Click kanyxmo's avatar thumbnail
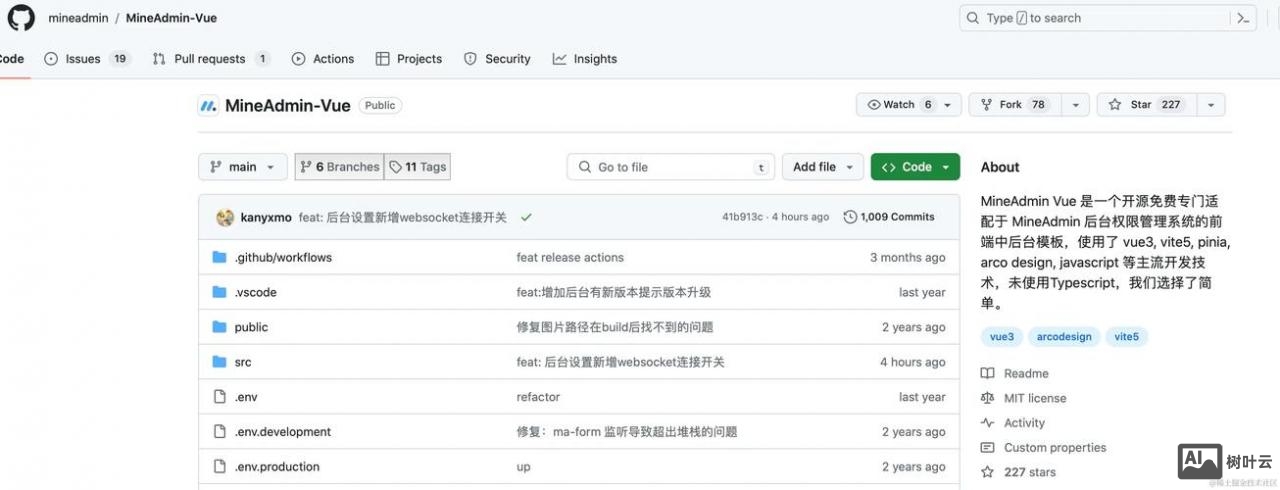1280x490 pixels. pos(225,217)
